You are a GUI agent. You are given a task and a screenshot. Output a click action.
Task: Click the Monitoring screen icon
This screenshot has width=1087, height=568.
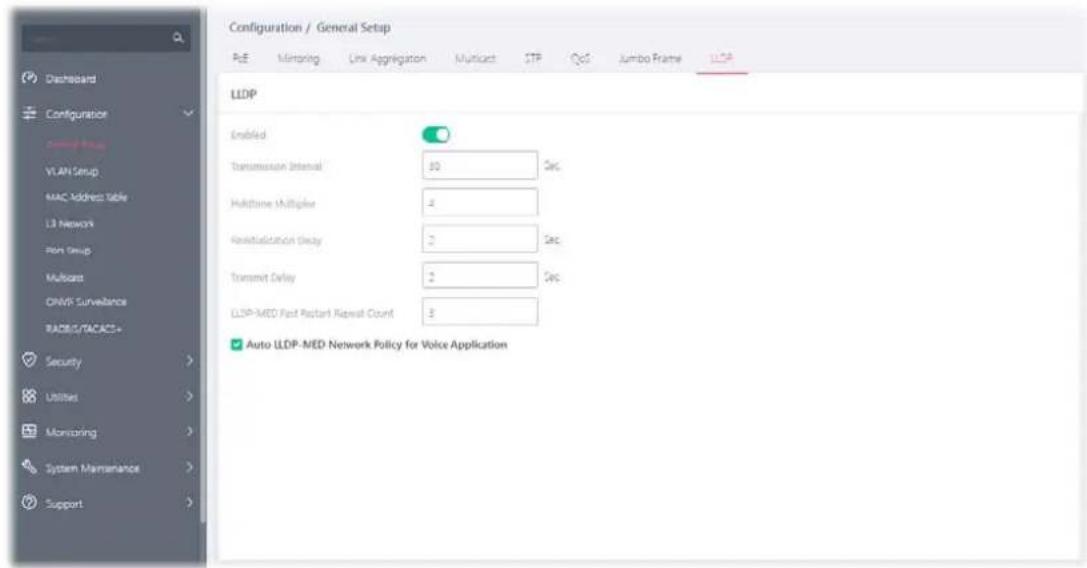pyautogui.click(x=29, y=431)
